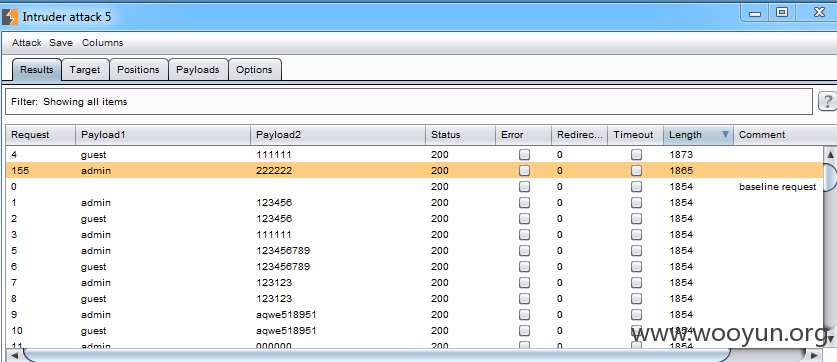This screenshot has height=362, width=837.
Task: Toggle Error checkbox for baseline request 0
Action: [525, 187]
